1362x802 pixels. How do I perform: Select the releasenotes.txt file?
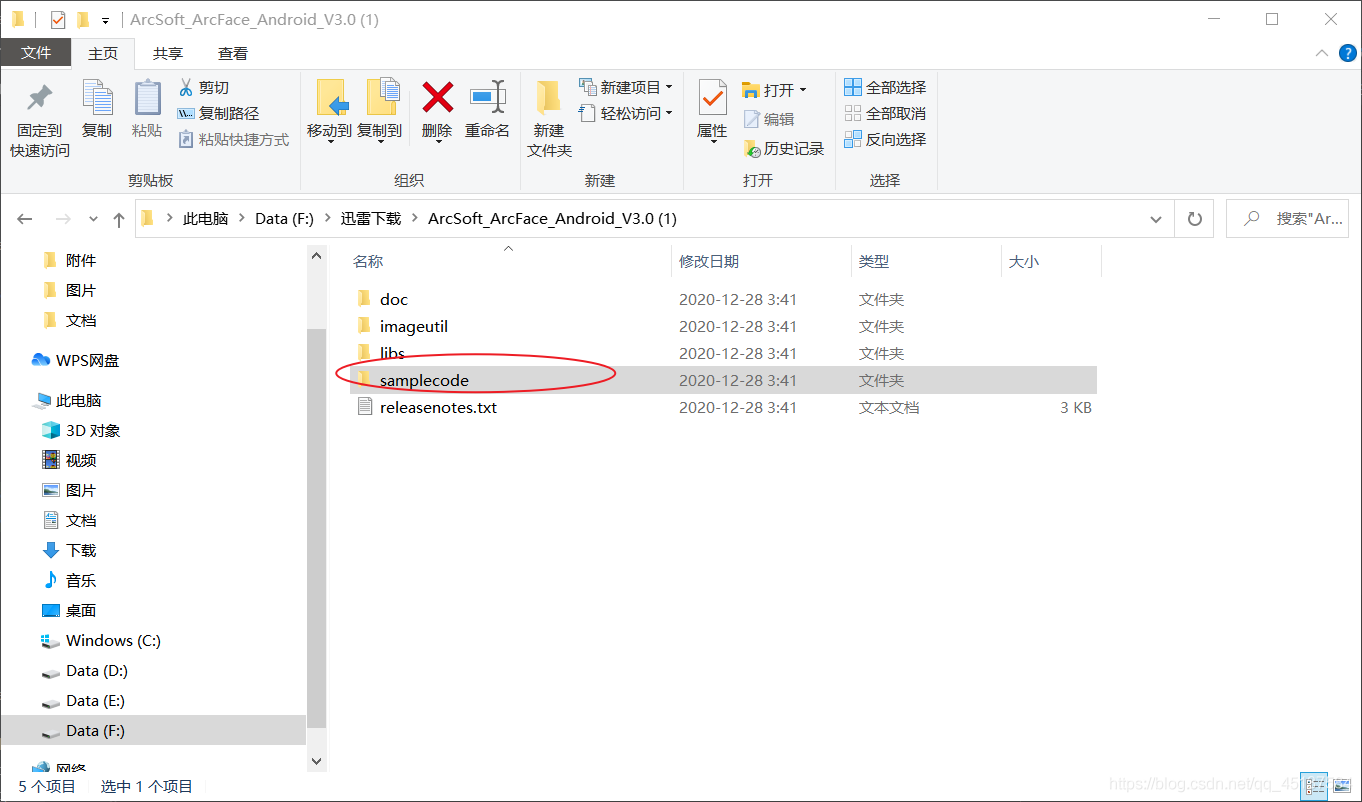click(723, 407)
